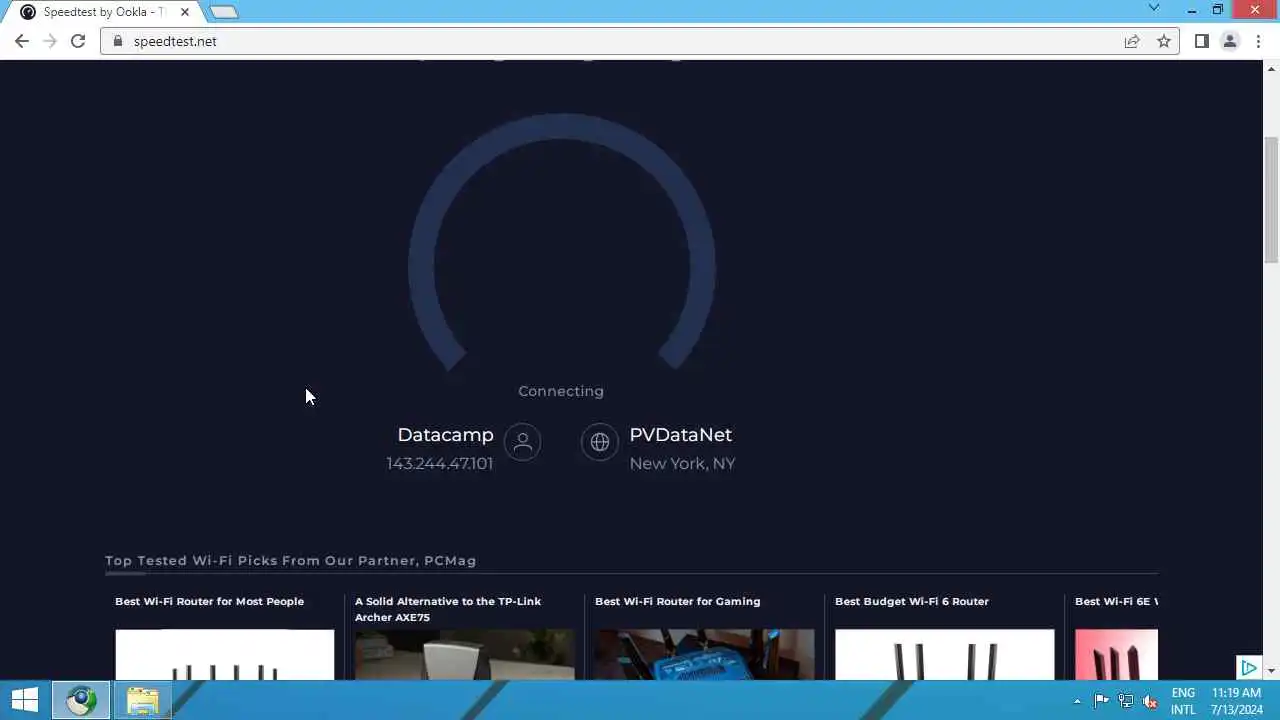Click the Top Tested Wi-Fi Picks heading
The width and height of the screenshot is (1280, 720).
click(290, 561)
